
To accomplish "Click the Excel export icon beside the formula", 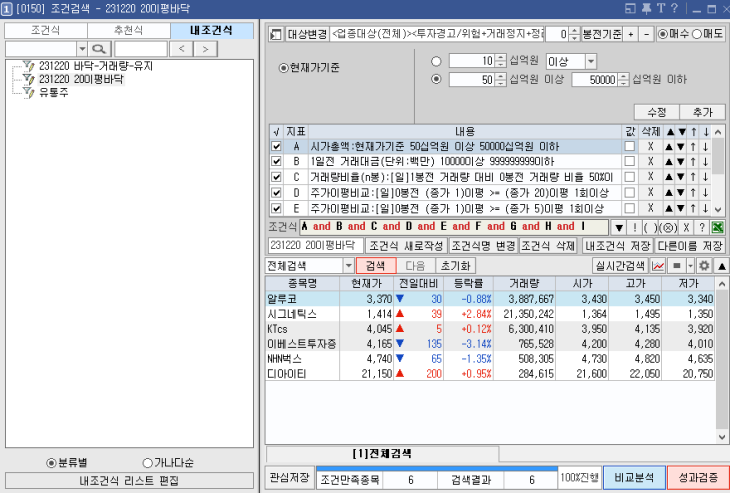I will (x=716, y=227).
